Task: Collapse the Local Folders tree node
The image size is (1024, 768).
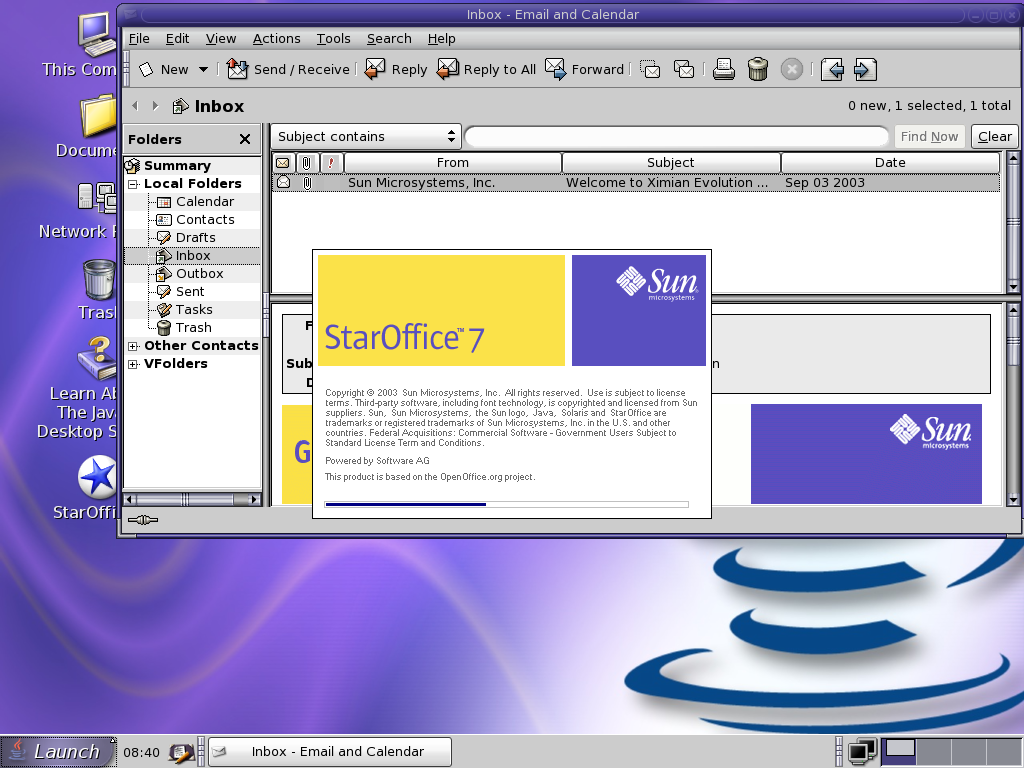Action: 133,184
